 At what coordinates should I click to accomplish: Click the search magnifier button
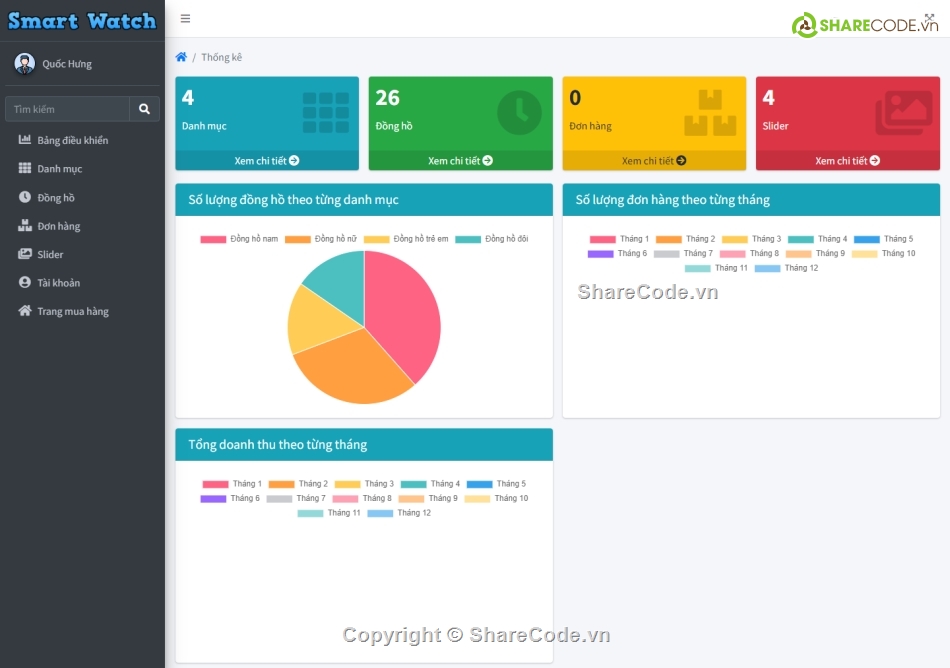pos(144,109)
